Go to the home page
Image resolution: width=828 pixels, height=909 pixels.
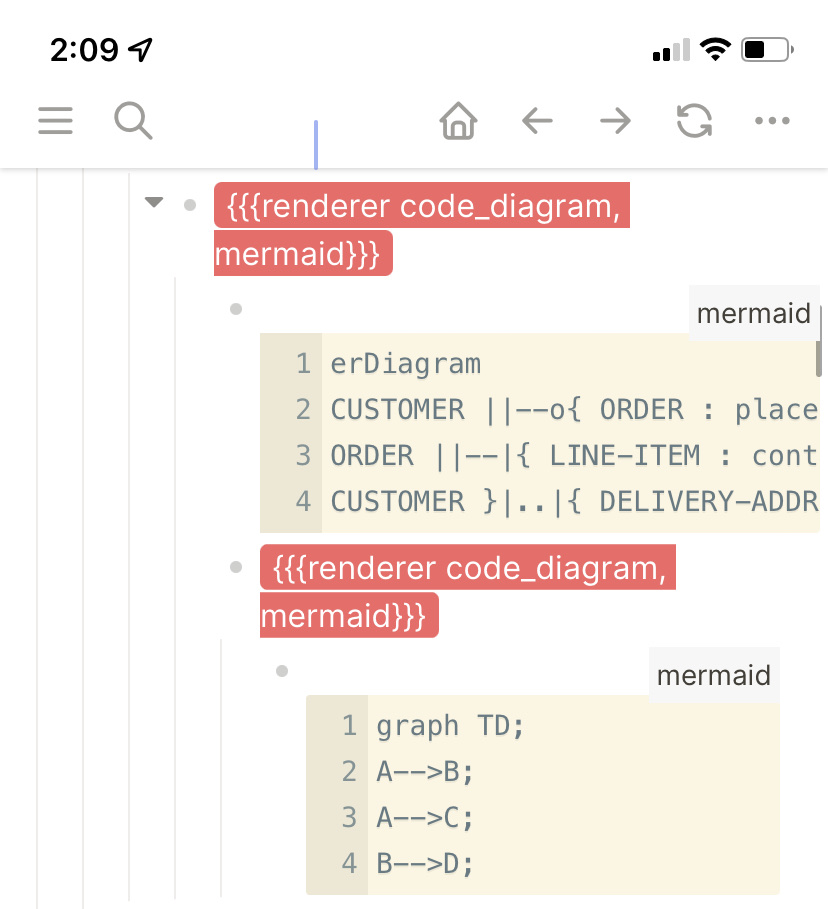point(457,121)
